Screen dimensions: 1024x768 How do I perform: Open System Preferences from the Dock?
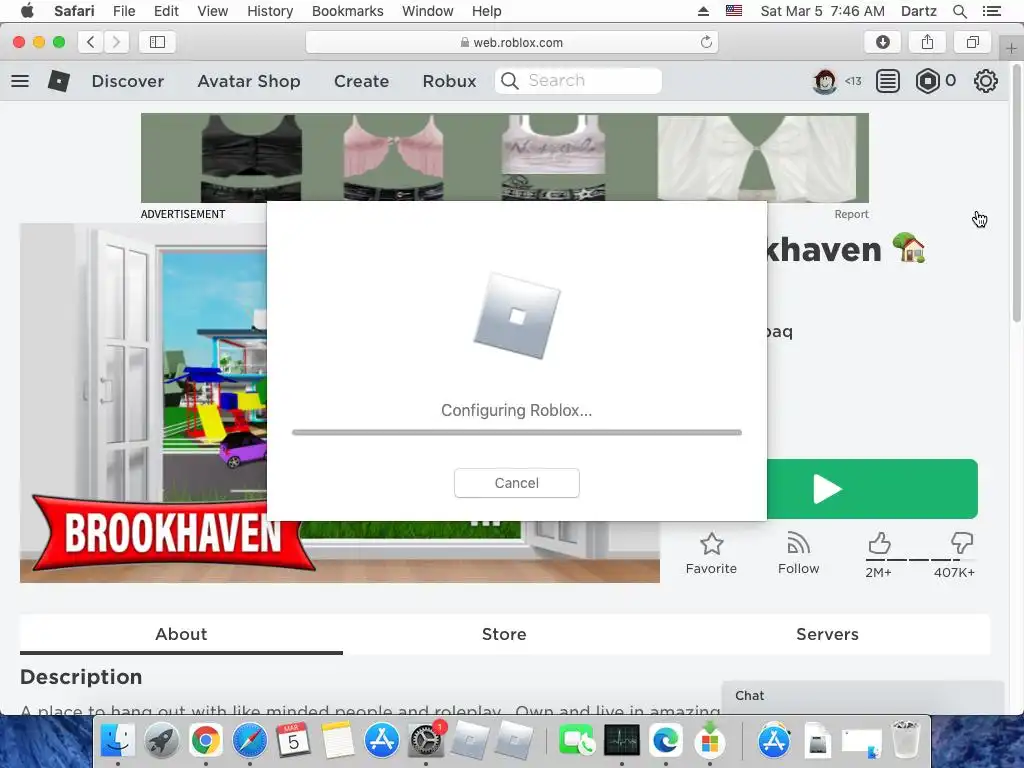(426, 741)
